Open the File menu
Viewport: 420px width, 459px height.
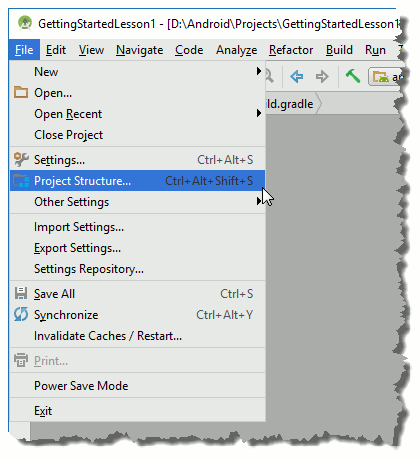pos(24,50)
